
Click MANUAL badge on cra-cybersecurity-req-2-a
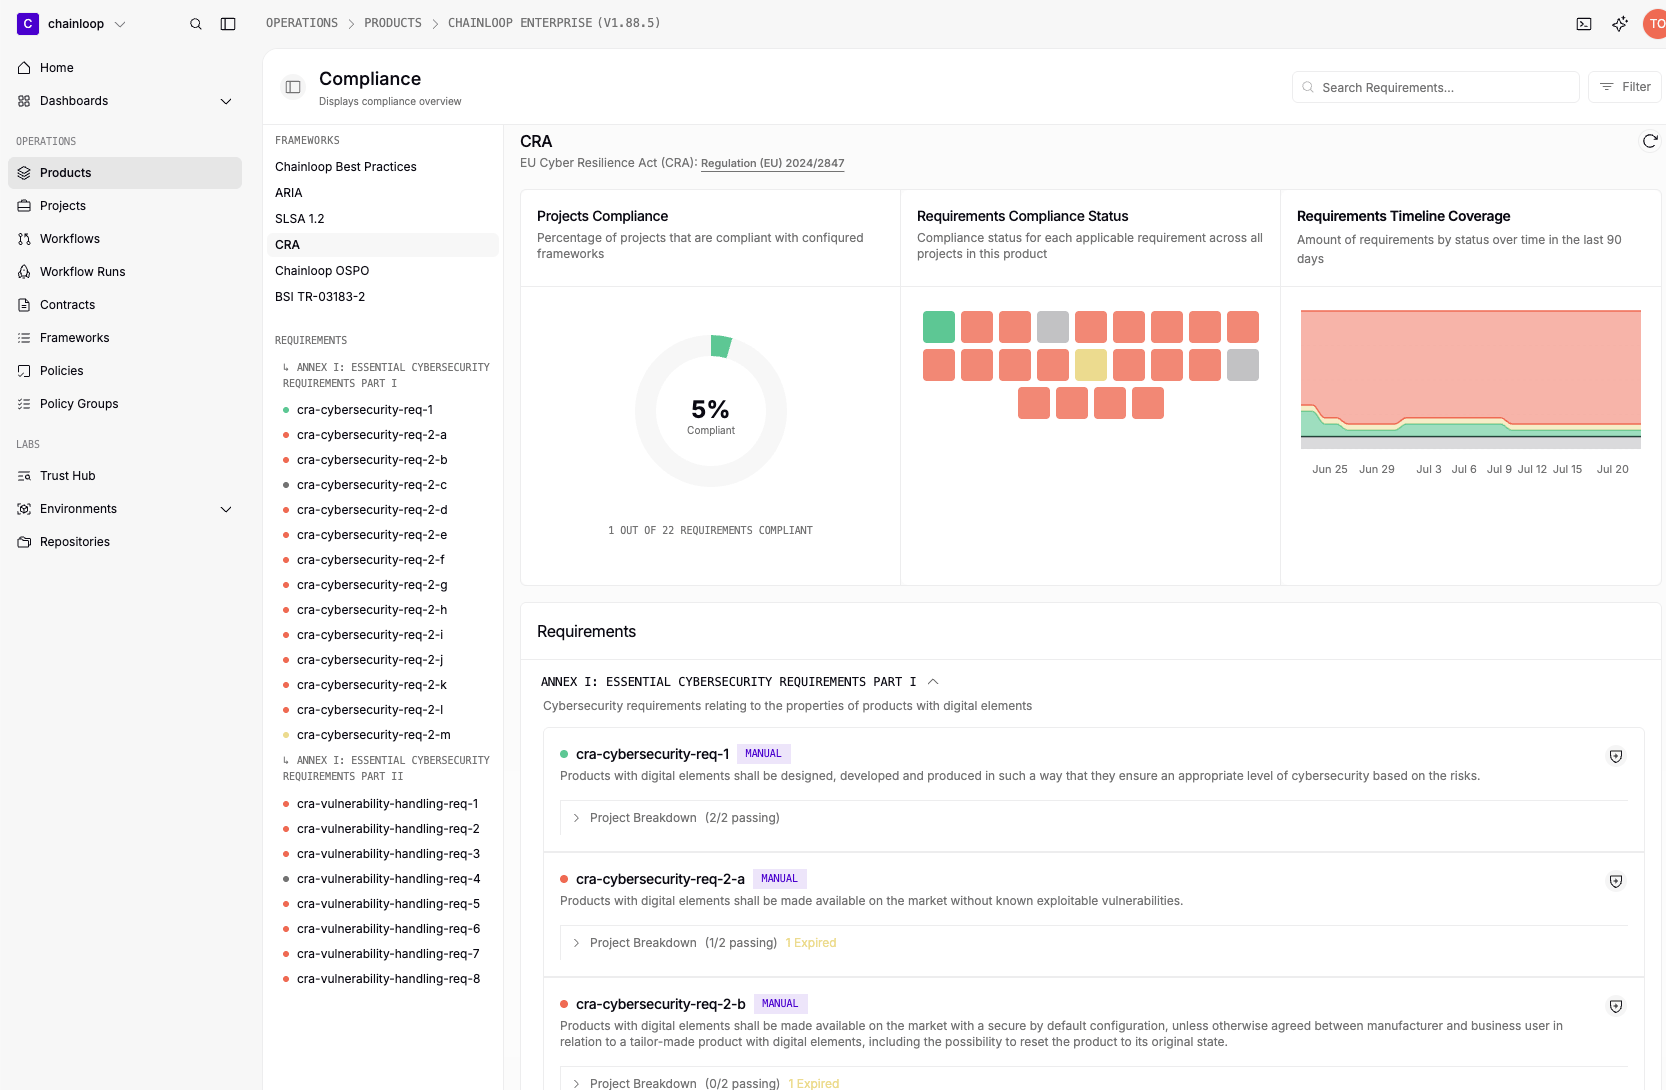tap(780, 879)
